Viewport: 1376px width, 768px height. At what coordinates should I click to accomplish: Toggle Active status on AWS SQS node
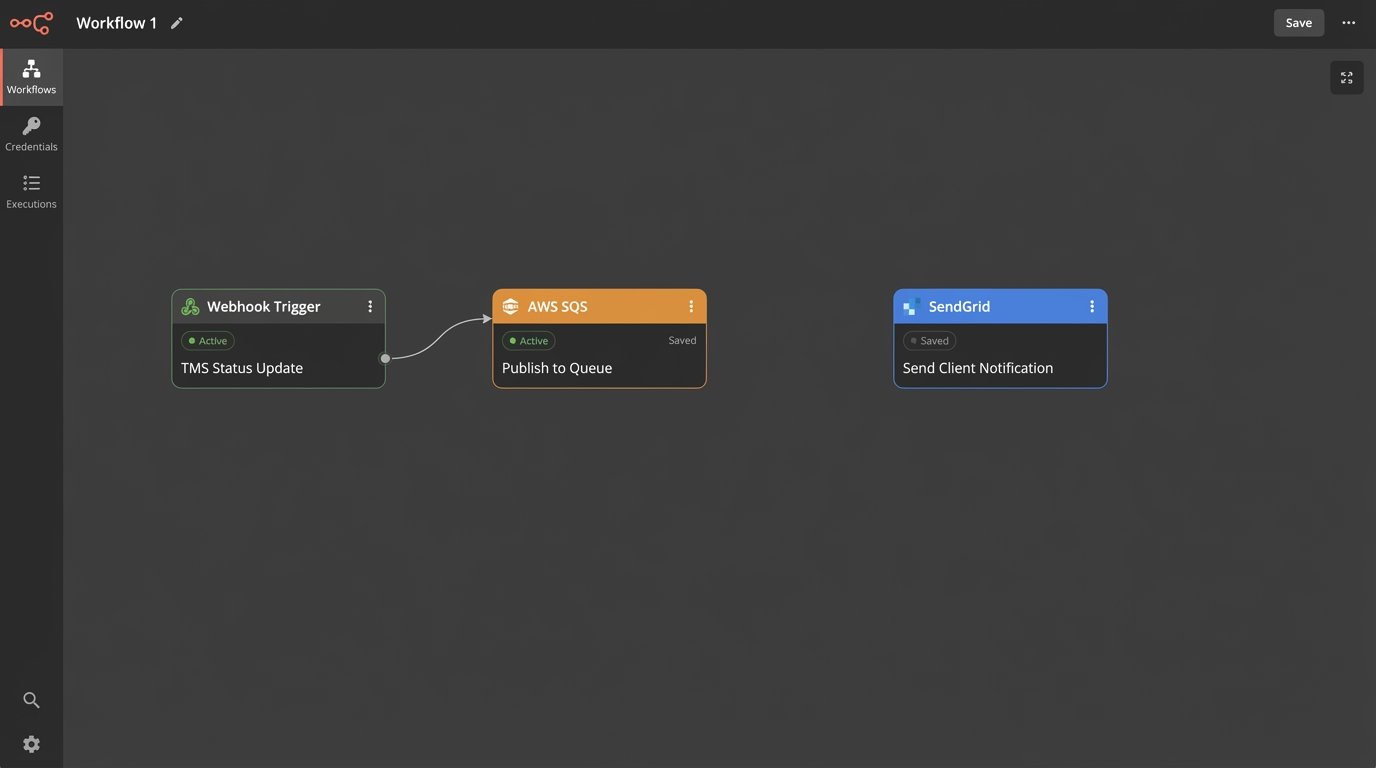coord(529,341)
